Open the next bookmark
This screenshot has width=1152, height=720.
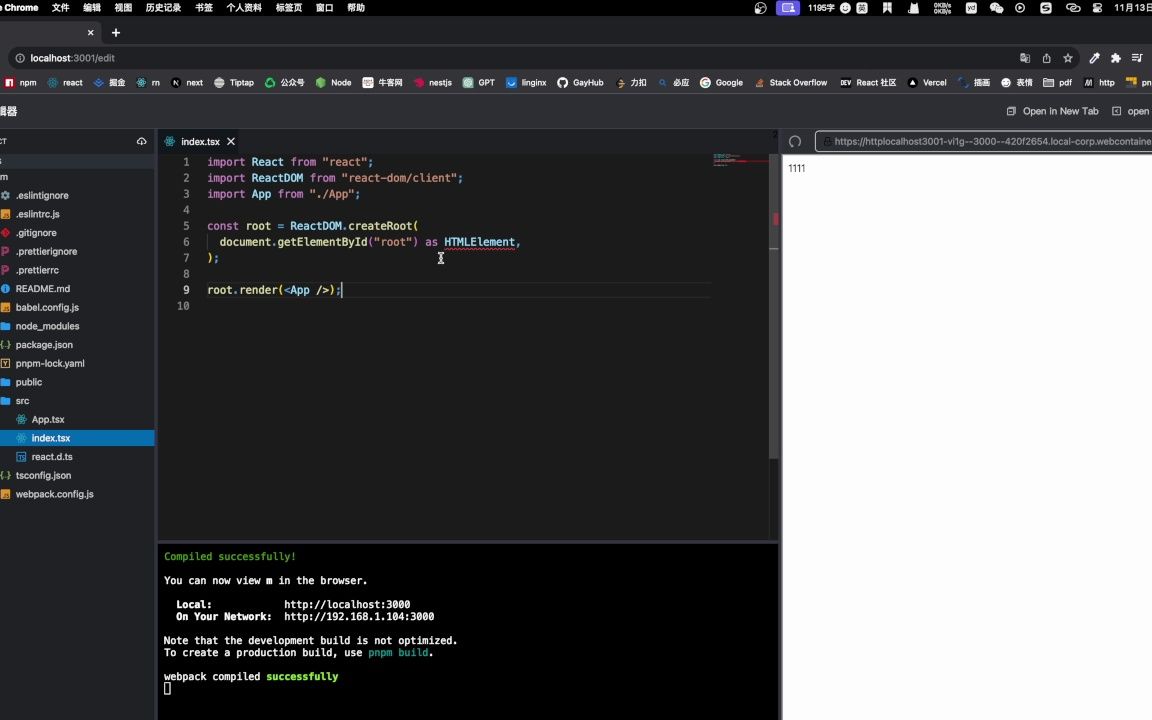187,82
